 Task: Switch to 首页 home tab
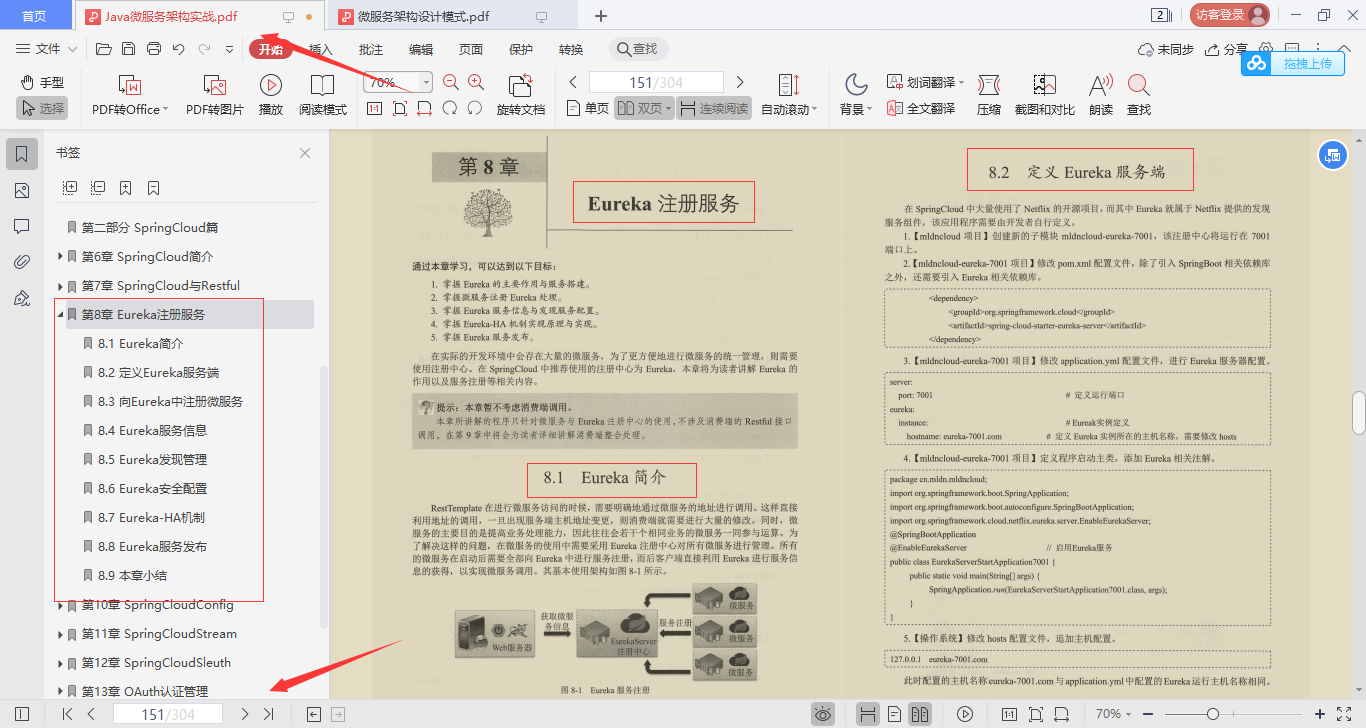pos(34,16)
